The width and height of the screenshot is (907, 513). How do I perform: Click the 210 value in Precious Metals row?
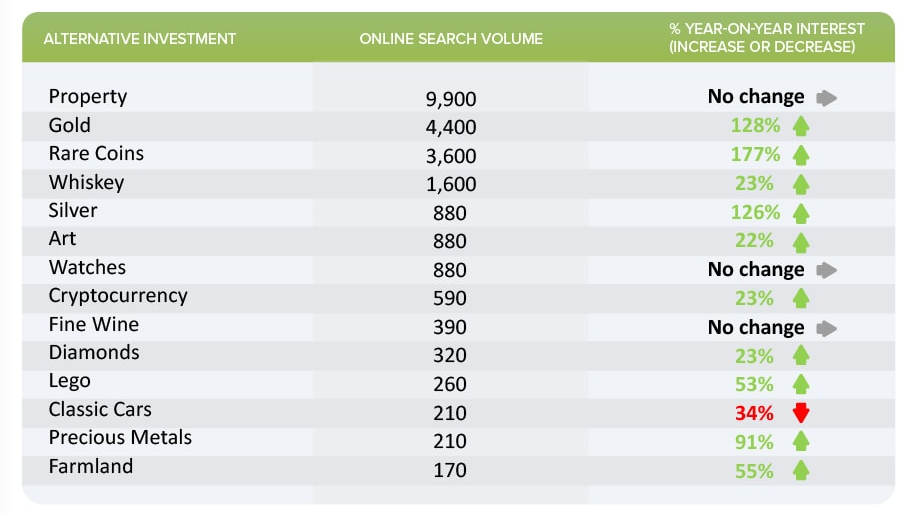(x=450, y=441)
